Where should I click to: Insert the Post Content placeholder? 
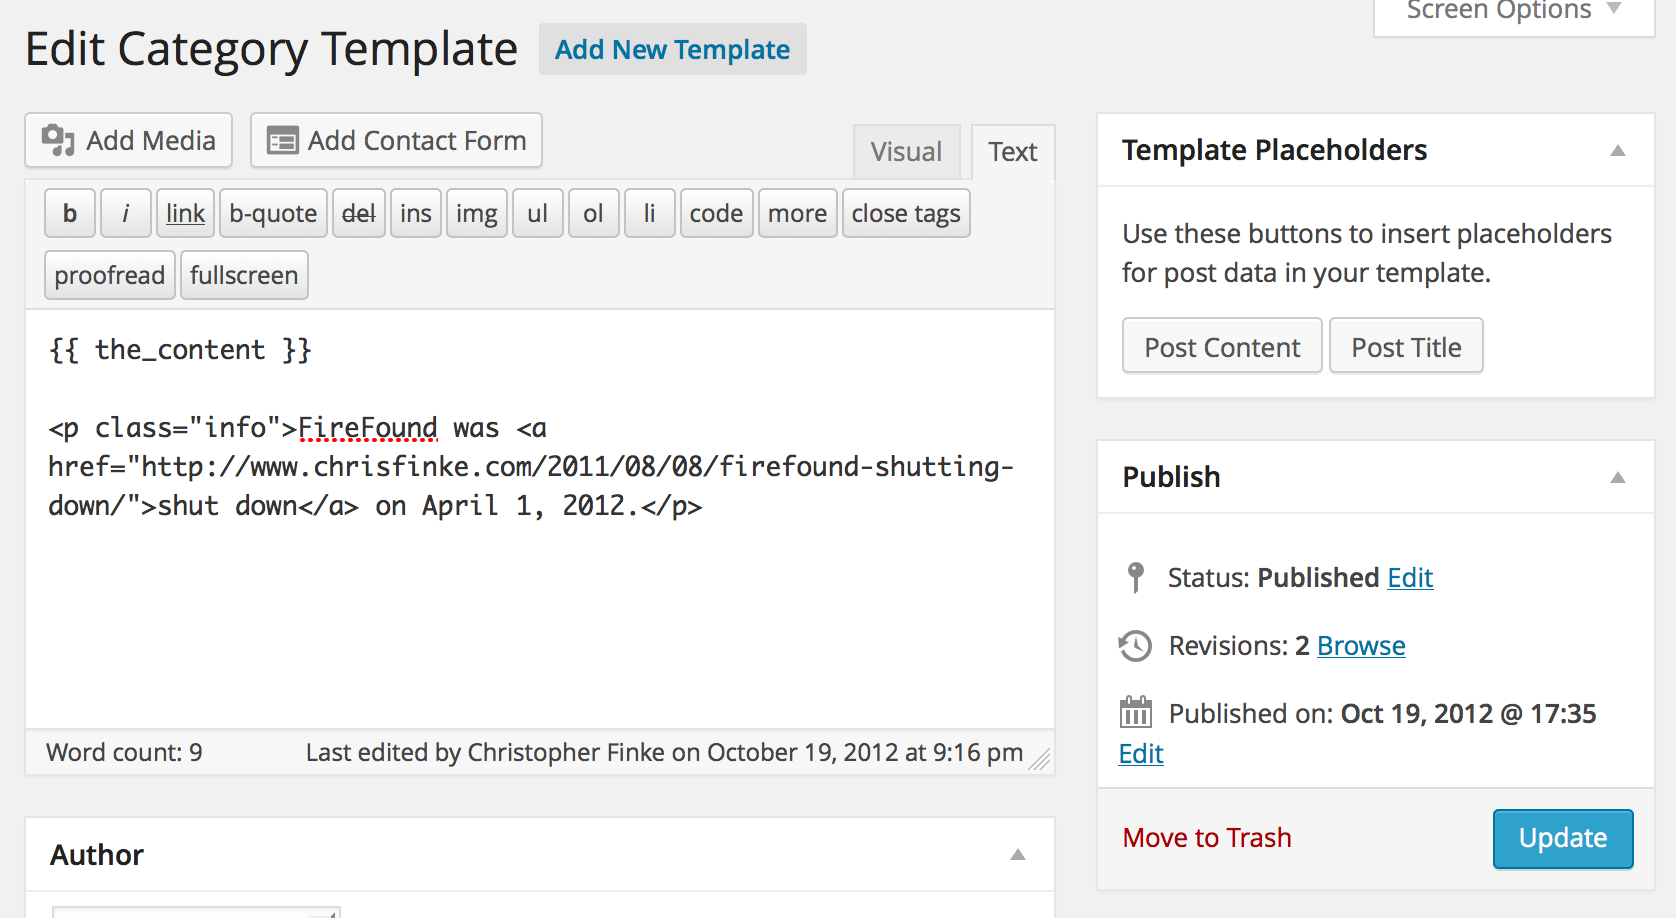1222,346
